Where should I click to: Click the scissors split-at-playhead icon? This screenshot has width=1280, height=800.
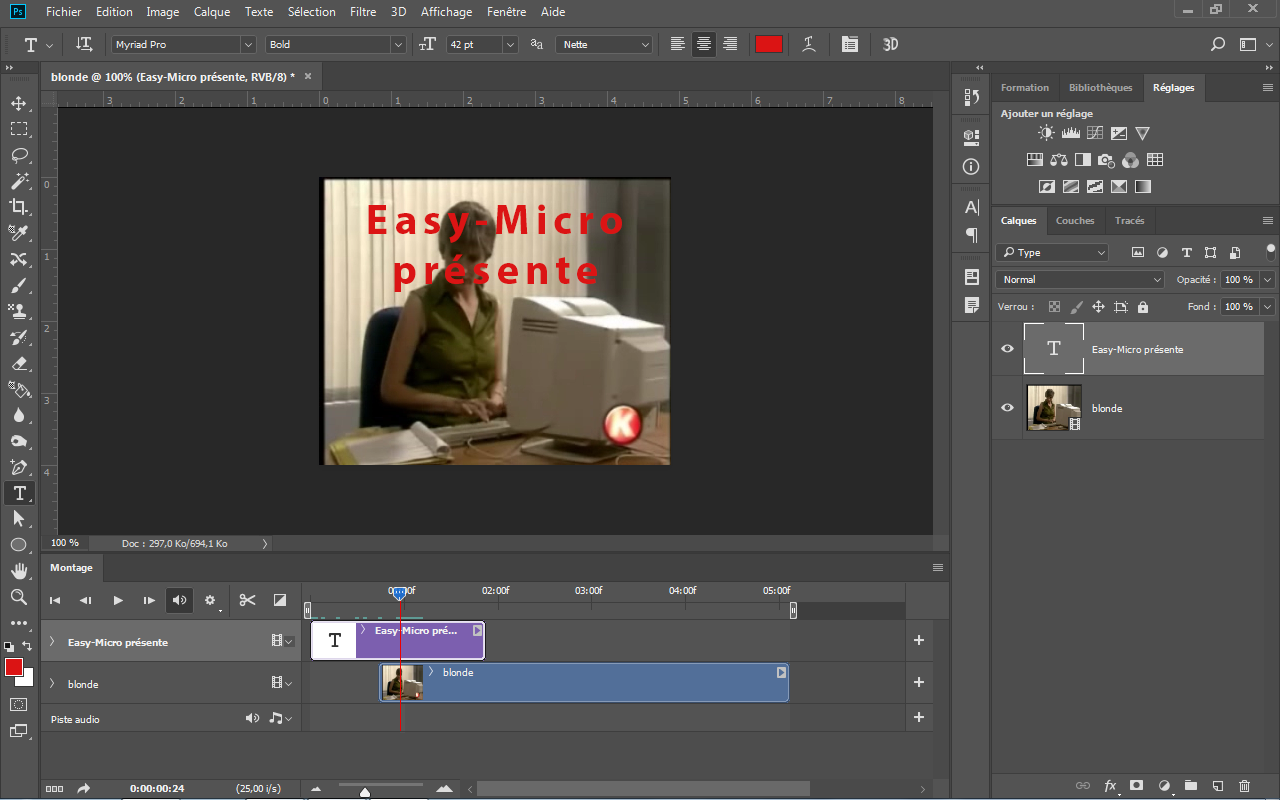[247, 600]
